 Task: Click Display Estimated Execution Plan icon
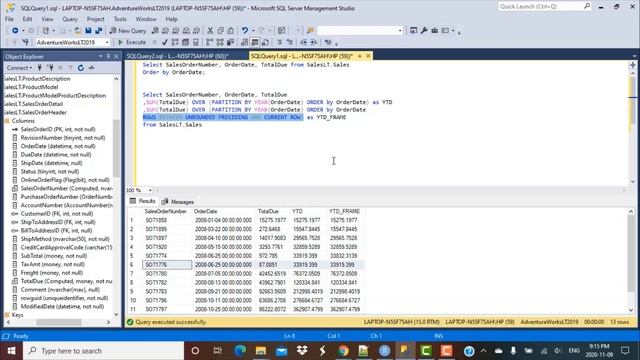click(x=175, y=42)
